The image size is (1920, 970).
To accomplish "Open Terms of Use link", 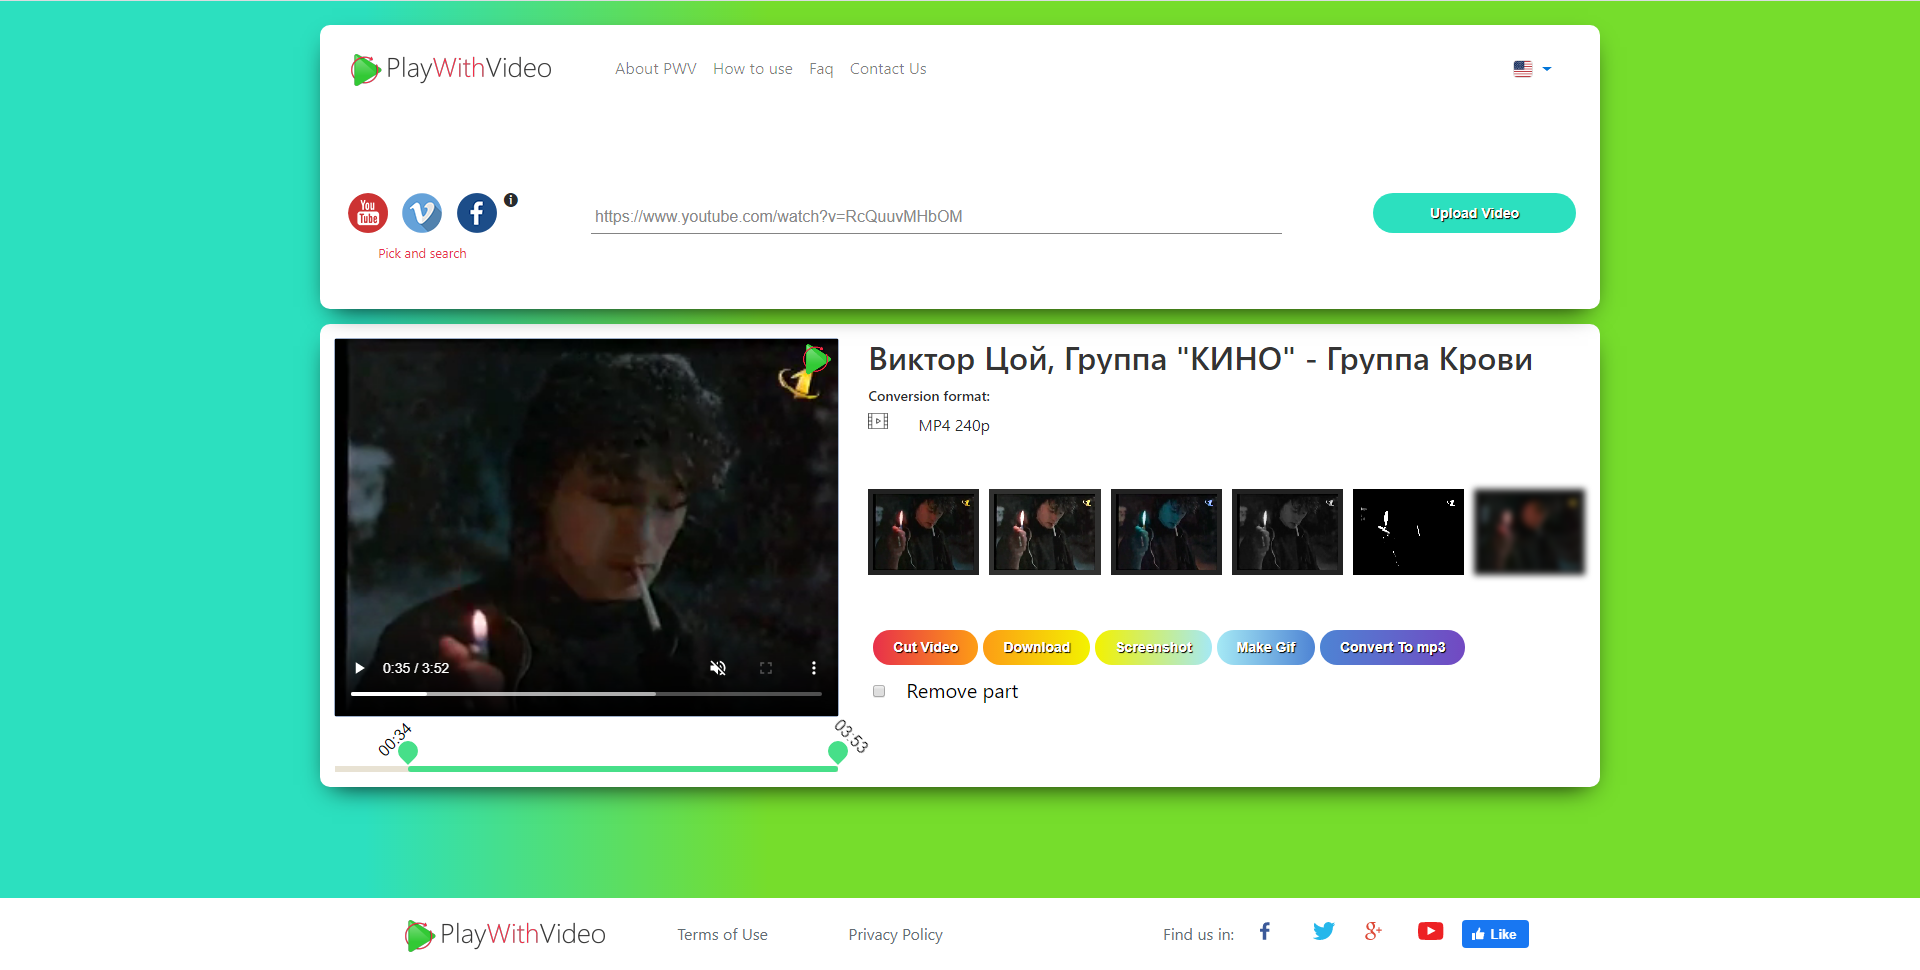I will coord(722,935).
